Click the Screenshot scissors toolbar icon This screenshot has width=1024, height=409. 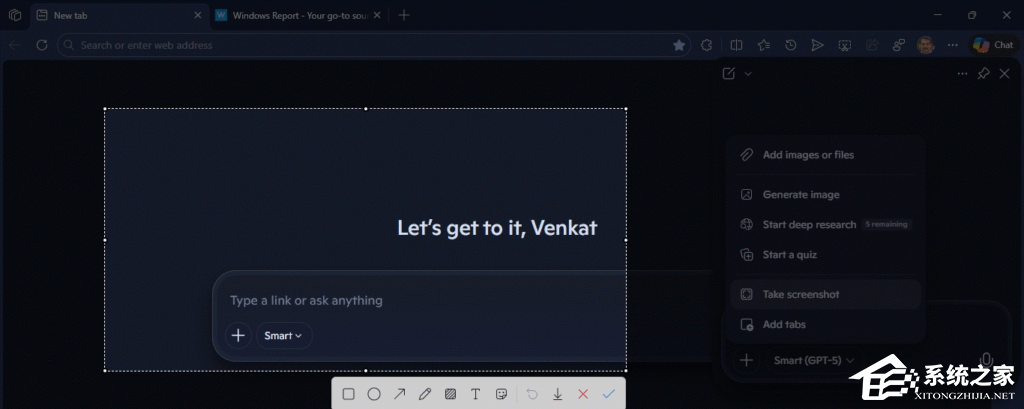(x=844, y=45)
